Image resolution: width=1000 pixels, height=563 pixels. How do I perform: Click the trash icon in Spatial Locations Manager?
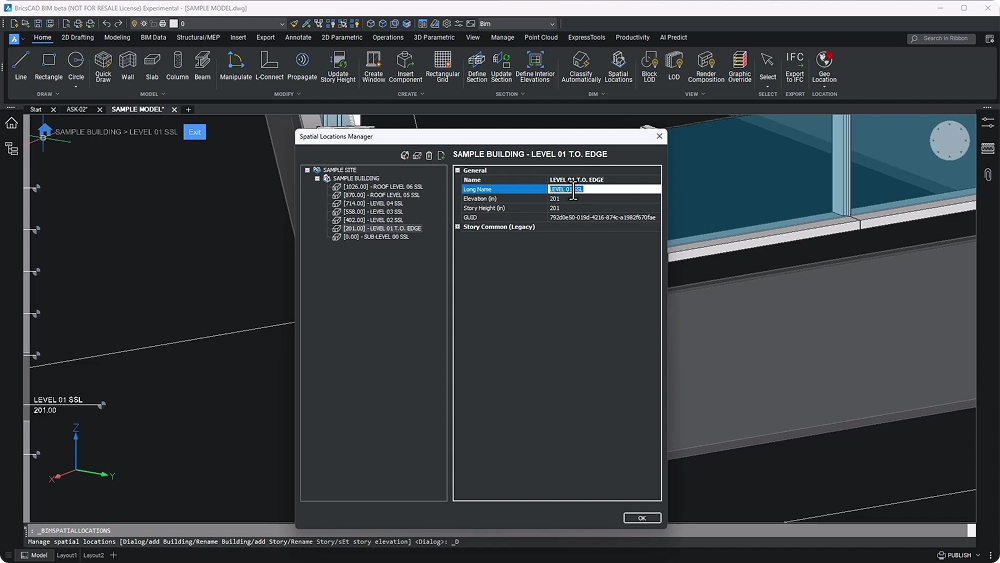pyautogui.click(x=429, y=155)
